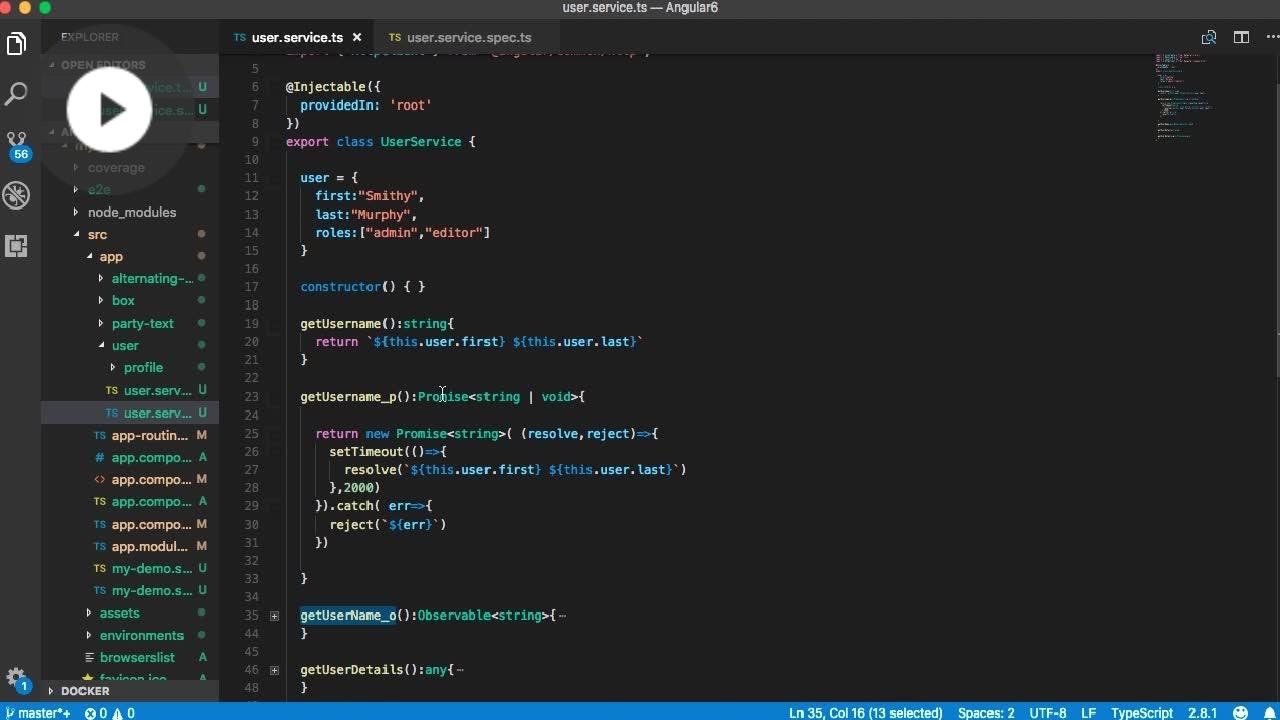The width and height of the screenshot is (1280, 720).
Task: Expand the environments folder
Action: (x=88, y=636)
